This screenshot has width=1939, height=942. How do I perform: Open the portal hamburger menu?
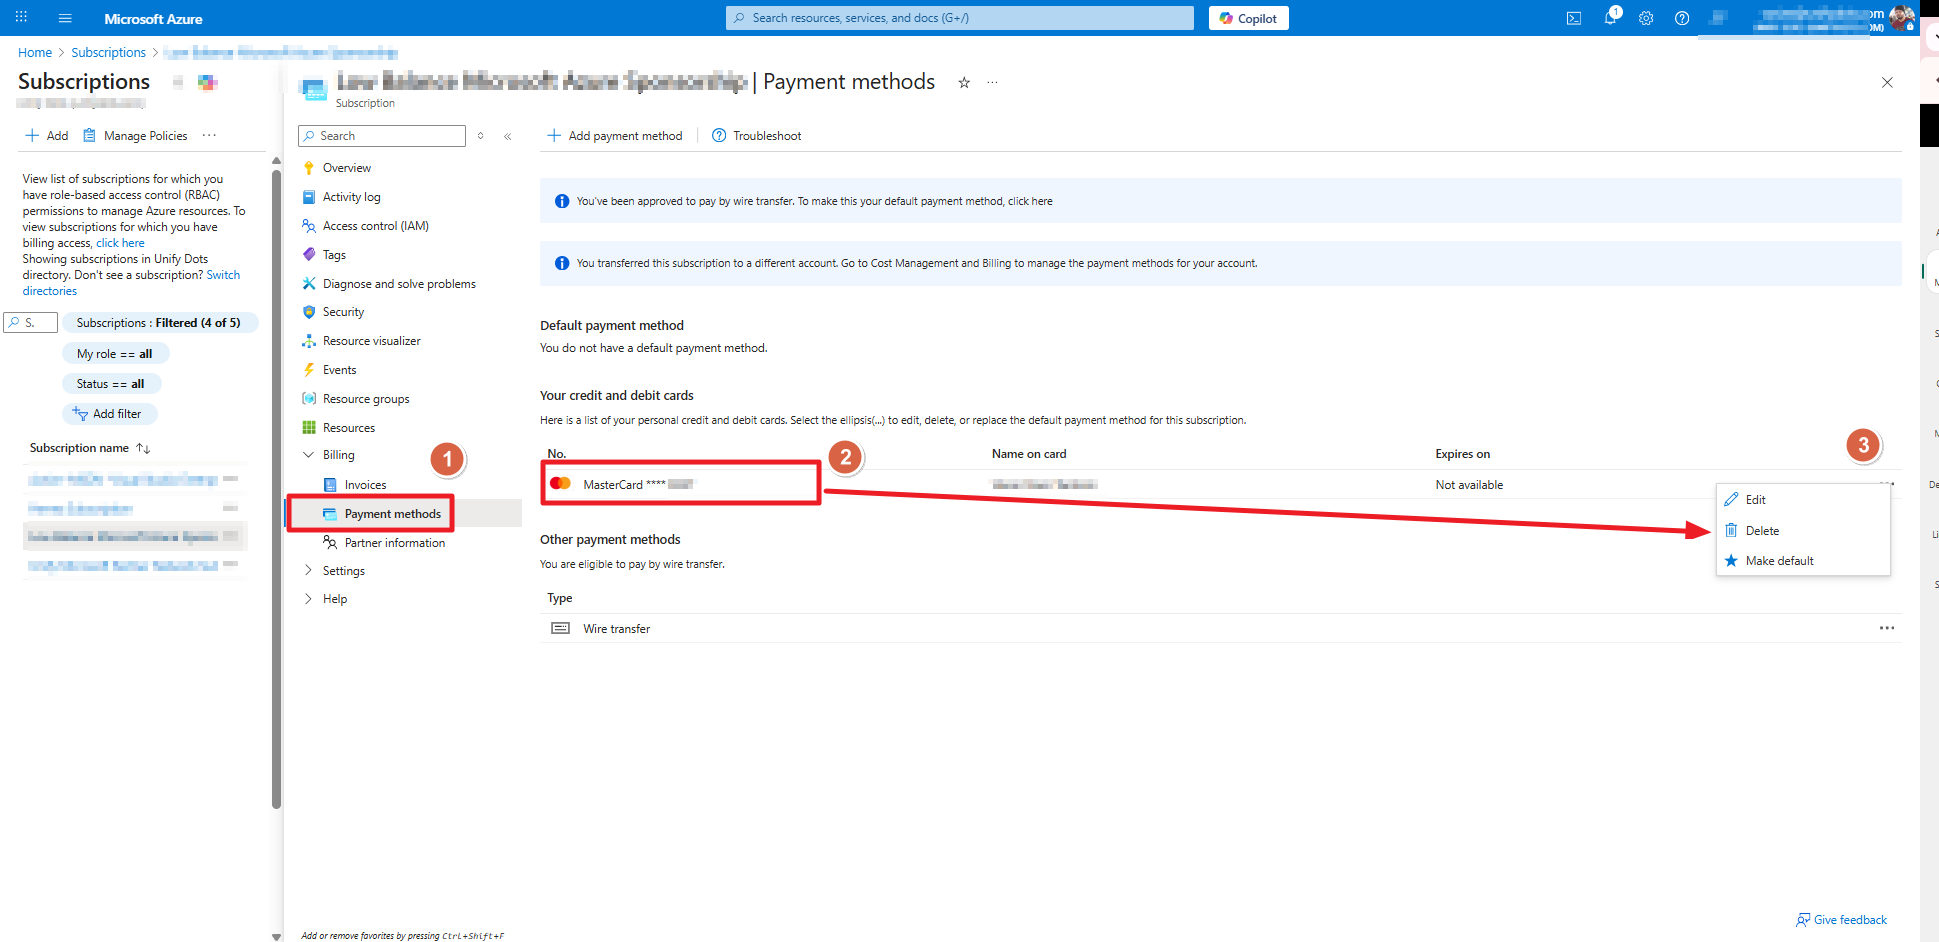click(x=64, y=17)
